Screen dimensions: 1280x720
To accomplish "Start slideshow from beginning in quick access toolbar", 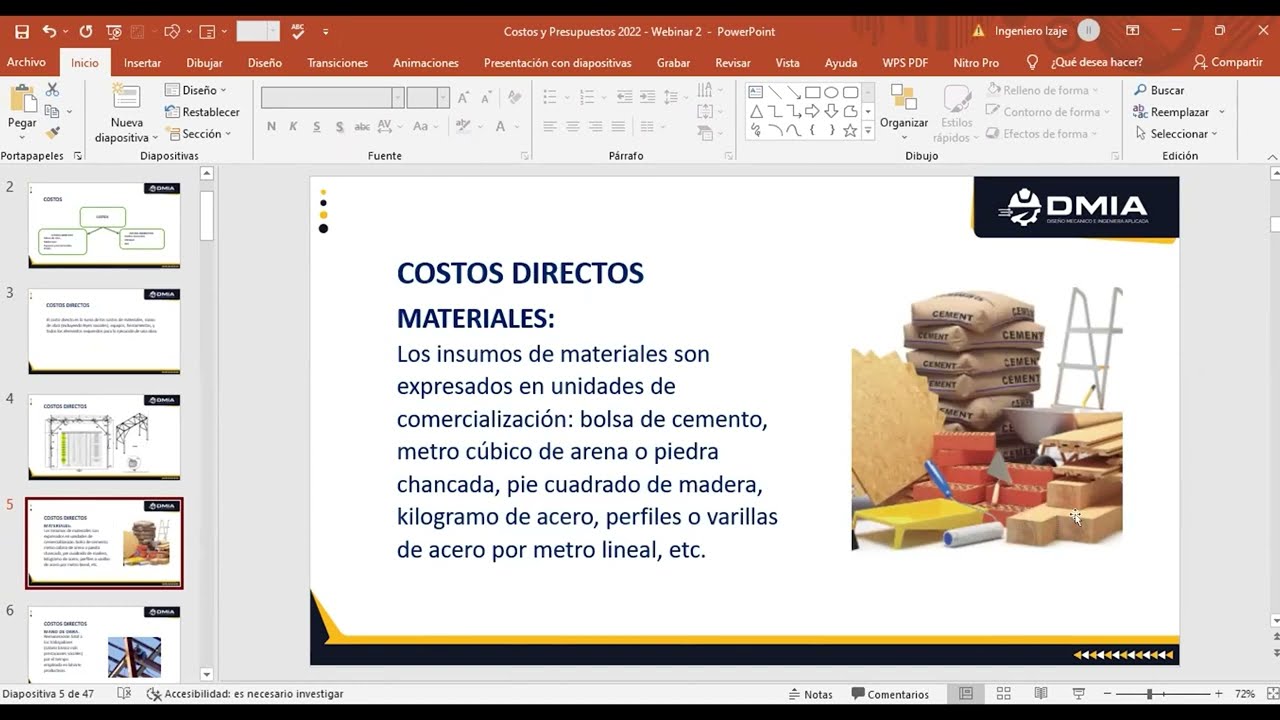I will (113, 31).
